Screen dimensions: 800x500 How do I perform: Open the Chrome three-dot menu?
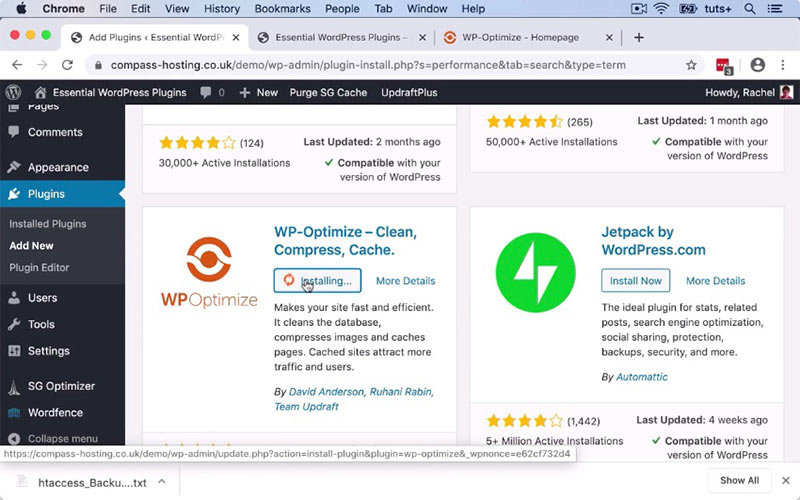[x=783, y=65]
